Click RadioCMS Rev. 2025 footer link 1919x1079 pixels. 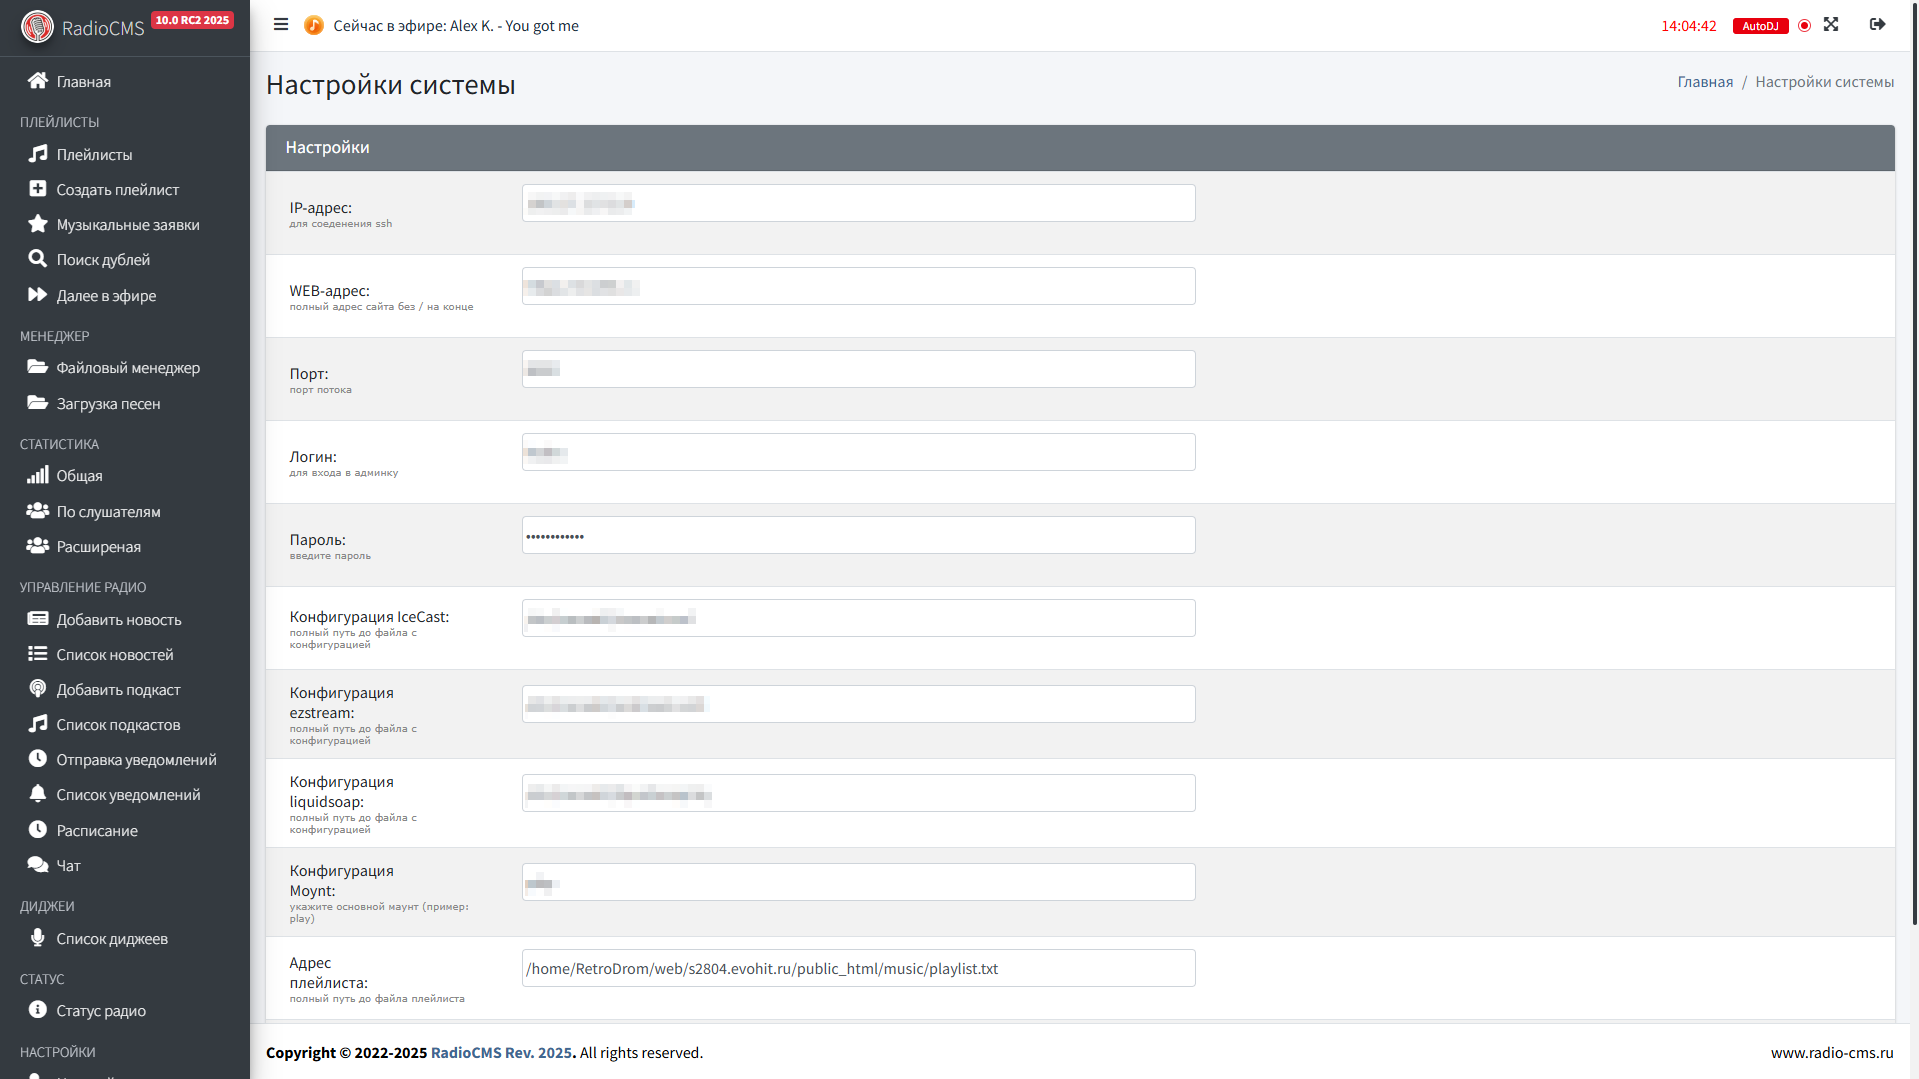501,1053
